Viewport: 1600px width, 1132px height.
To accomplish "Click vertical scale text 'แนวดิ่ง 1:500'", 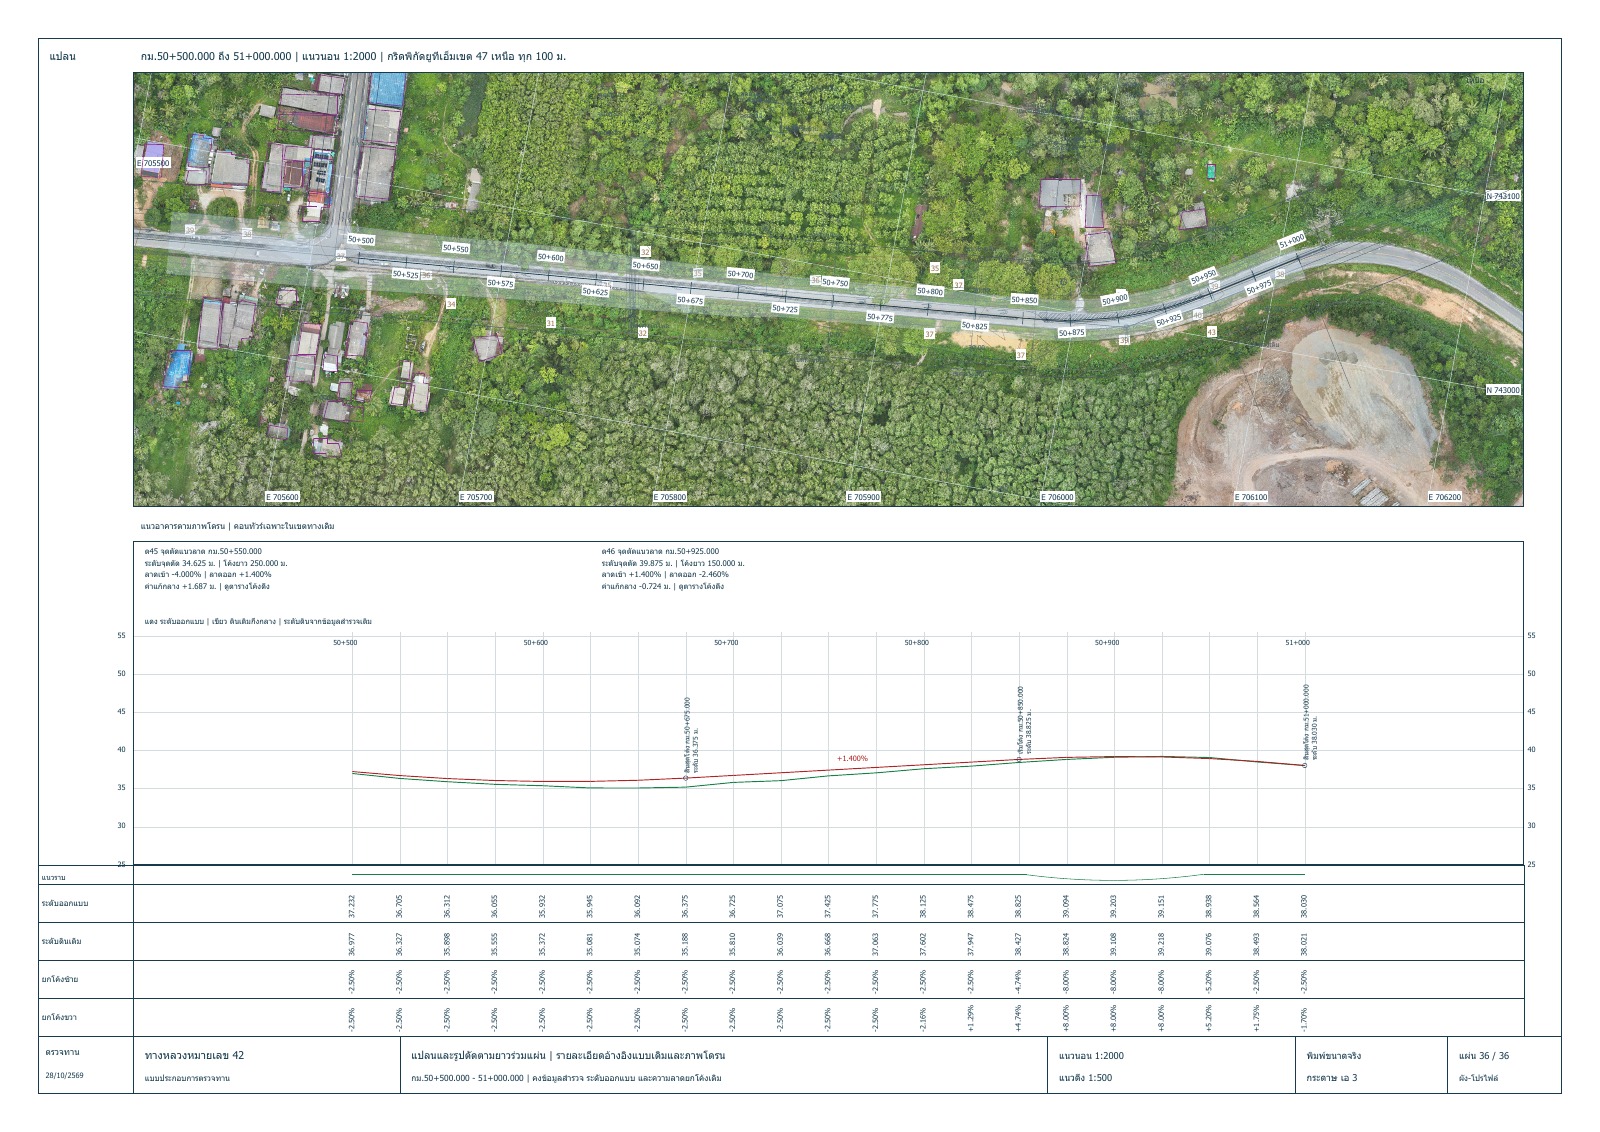I will pyautogui.click(x=1085, y=1078).
